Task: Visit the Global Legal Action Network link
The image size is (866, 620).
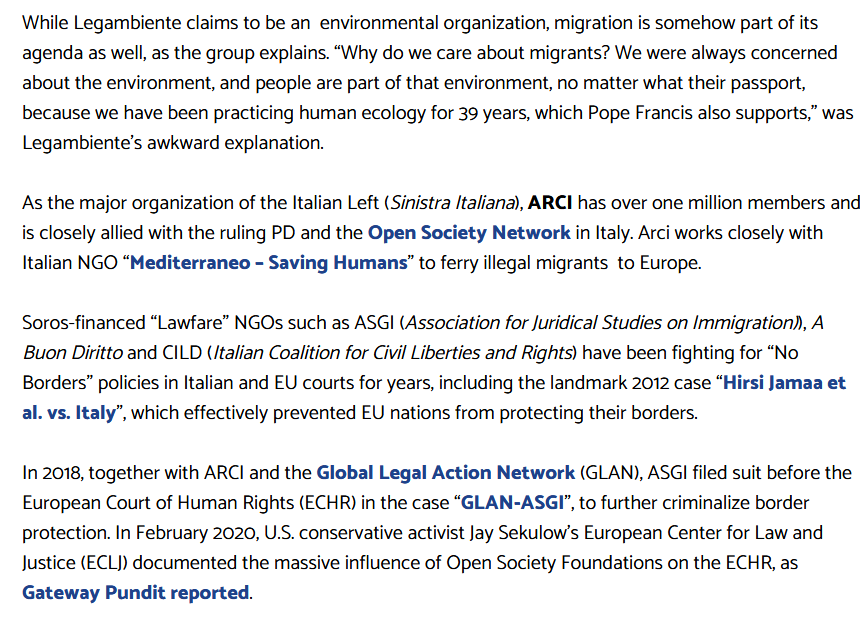Action: pos(446,473)
